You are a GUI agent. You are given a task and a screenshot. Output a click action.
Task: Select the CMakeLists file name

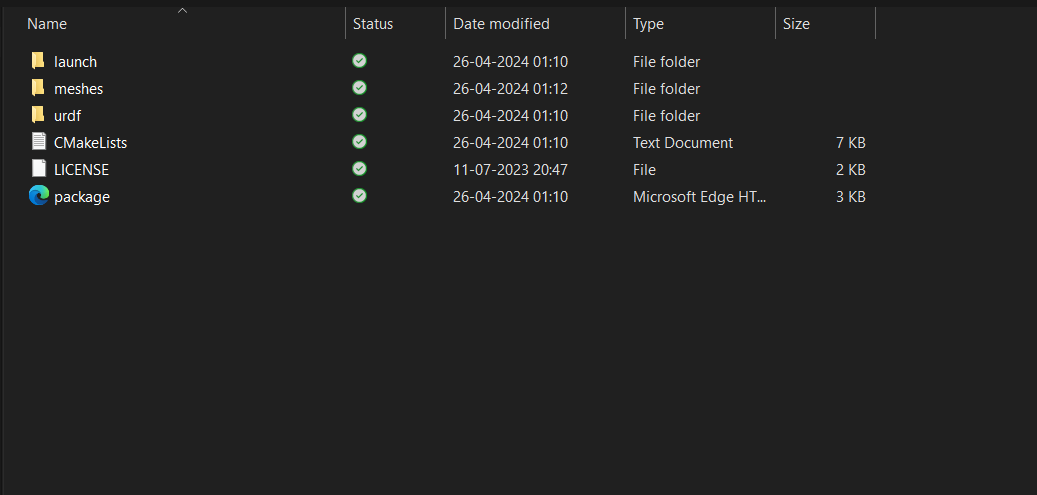click(x=90, y=143)
